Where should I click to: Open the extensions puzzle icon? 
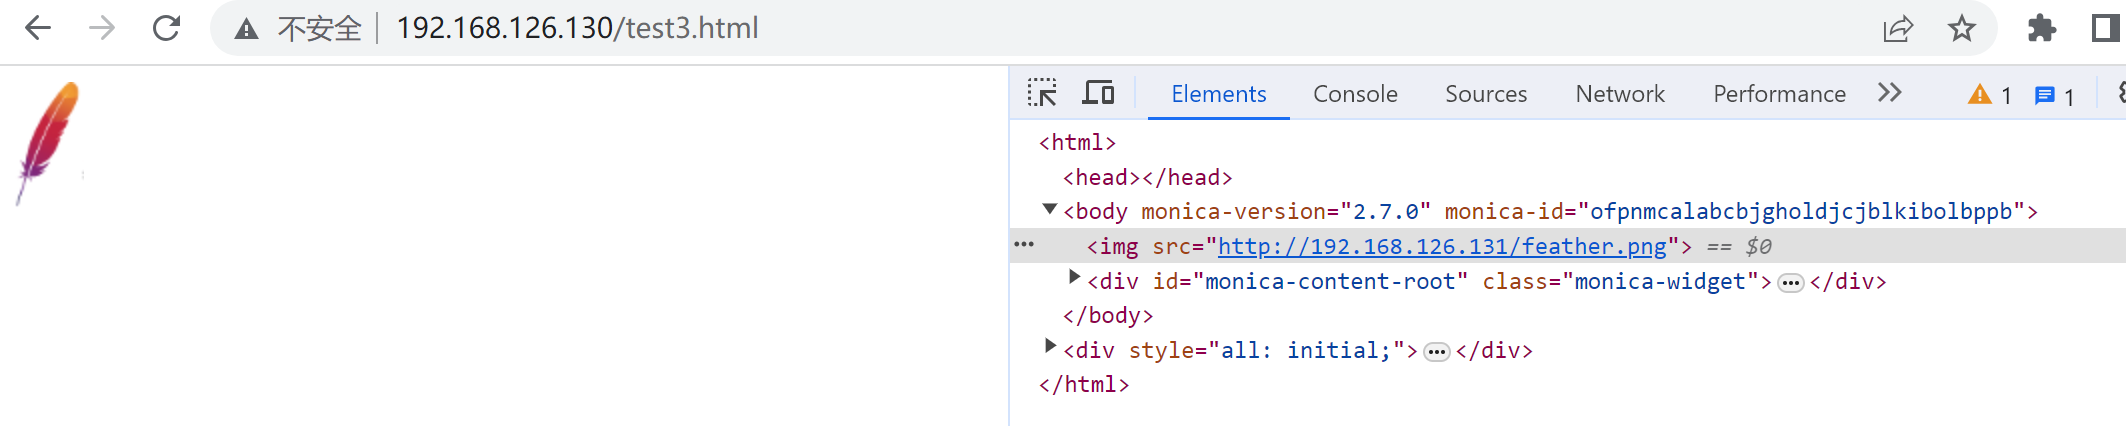(2041, 29)
